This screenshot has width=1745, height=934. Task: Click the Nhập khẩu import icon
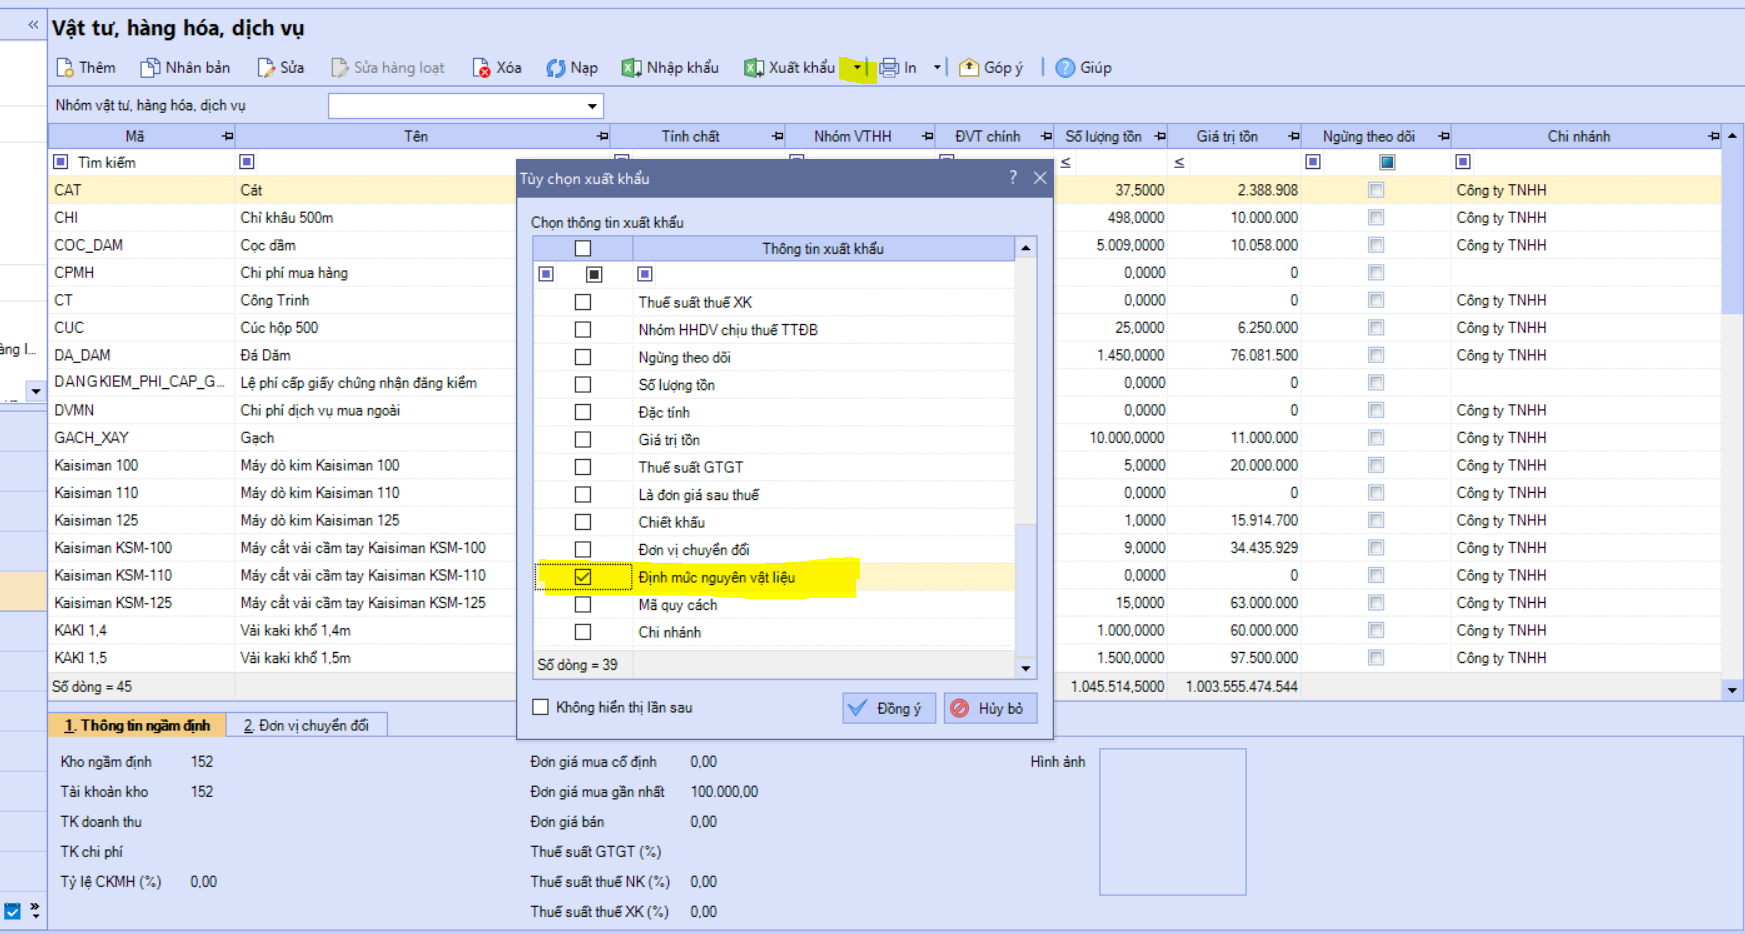[x=631, y=67]
